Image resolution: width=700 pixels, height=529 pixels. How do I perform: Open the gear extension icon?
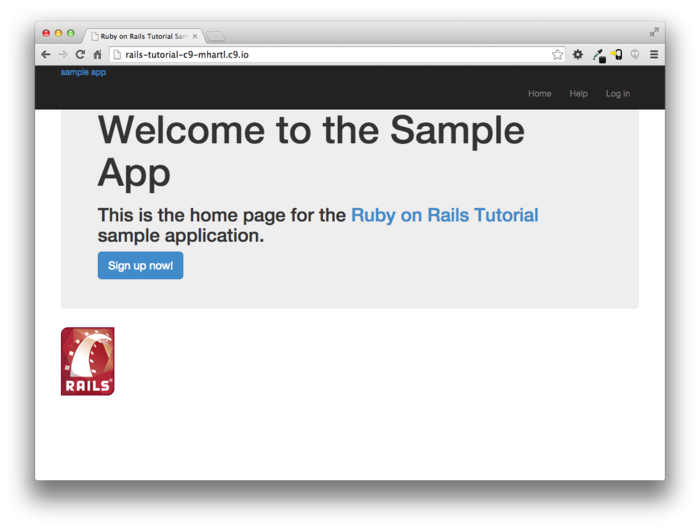(578, 54)
